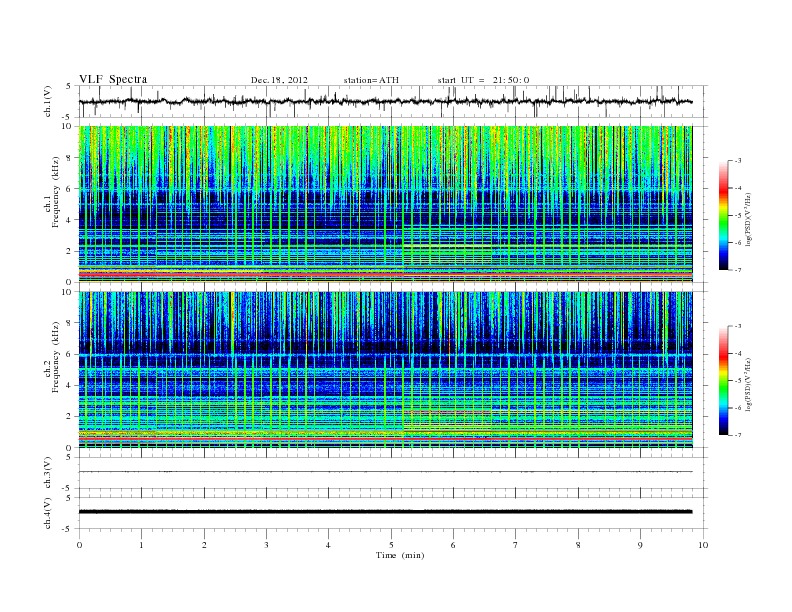Click the '-7' value on ch.1 colorbar
792x612 pixels.
click(x=738, y=270)
